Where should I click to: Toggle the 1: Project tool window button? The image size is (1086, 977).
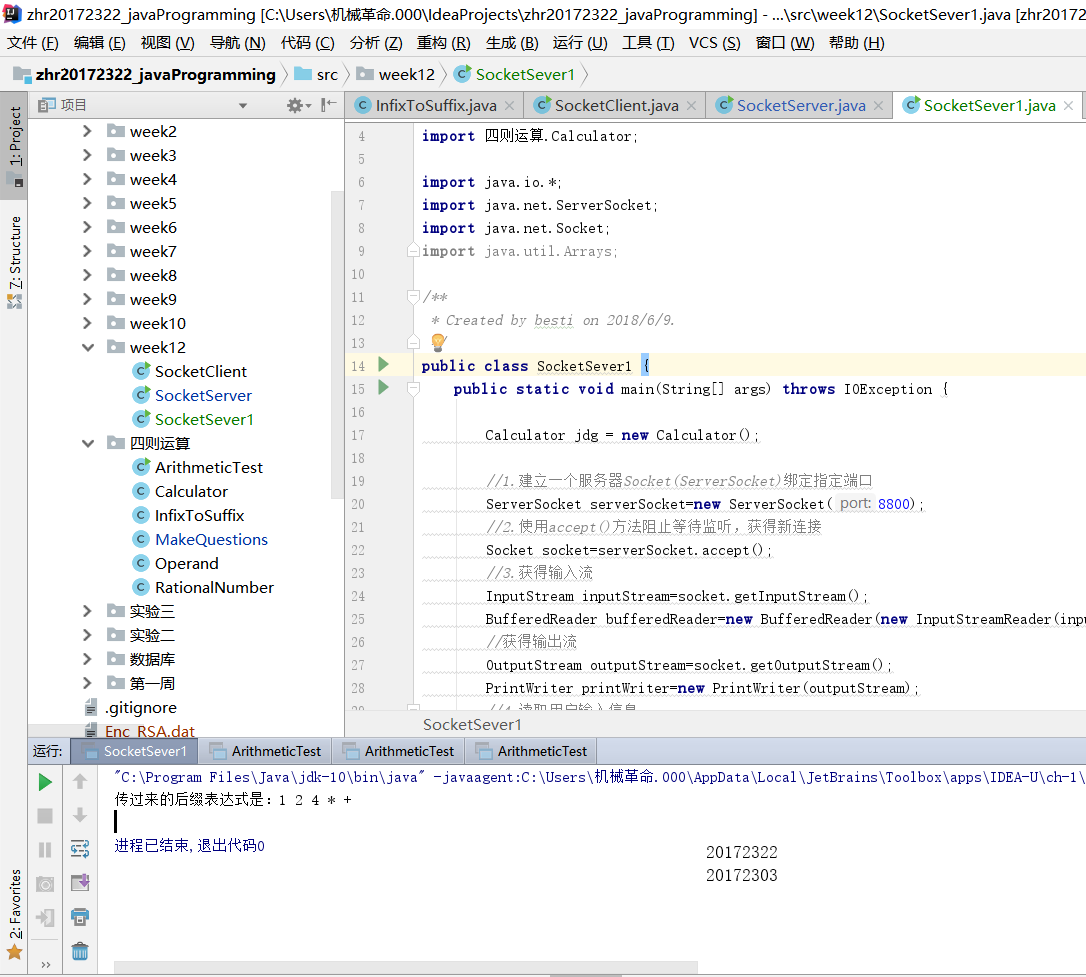[15, 144]
